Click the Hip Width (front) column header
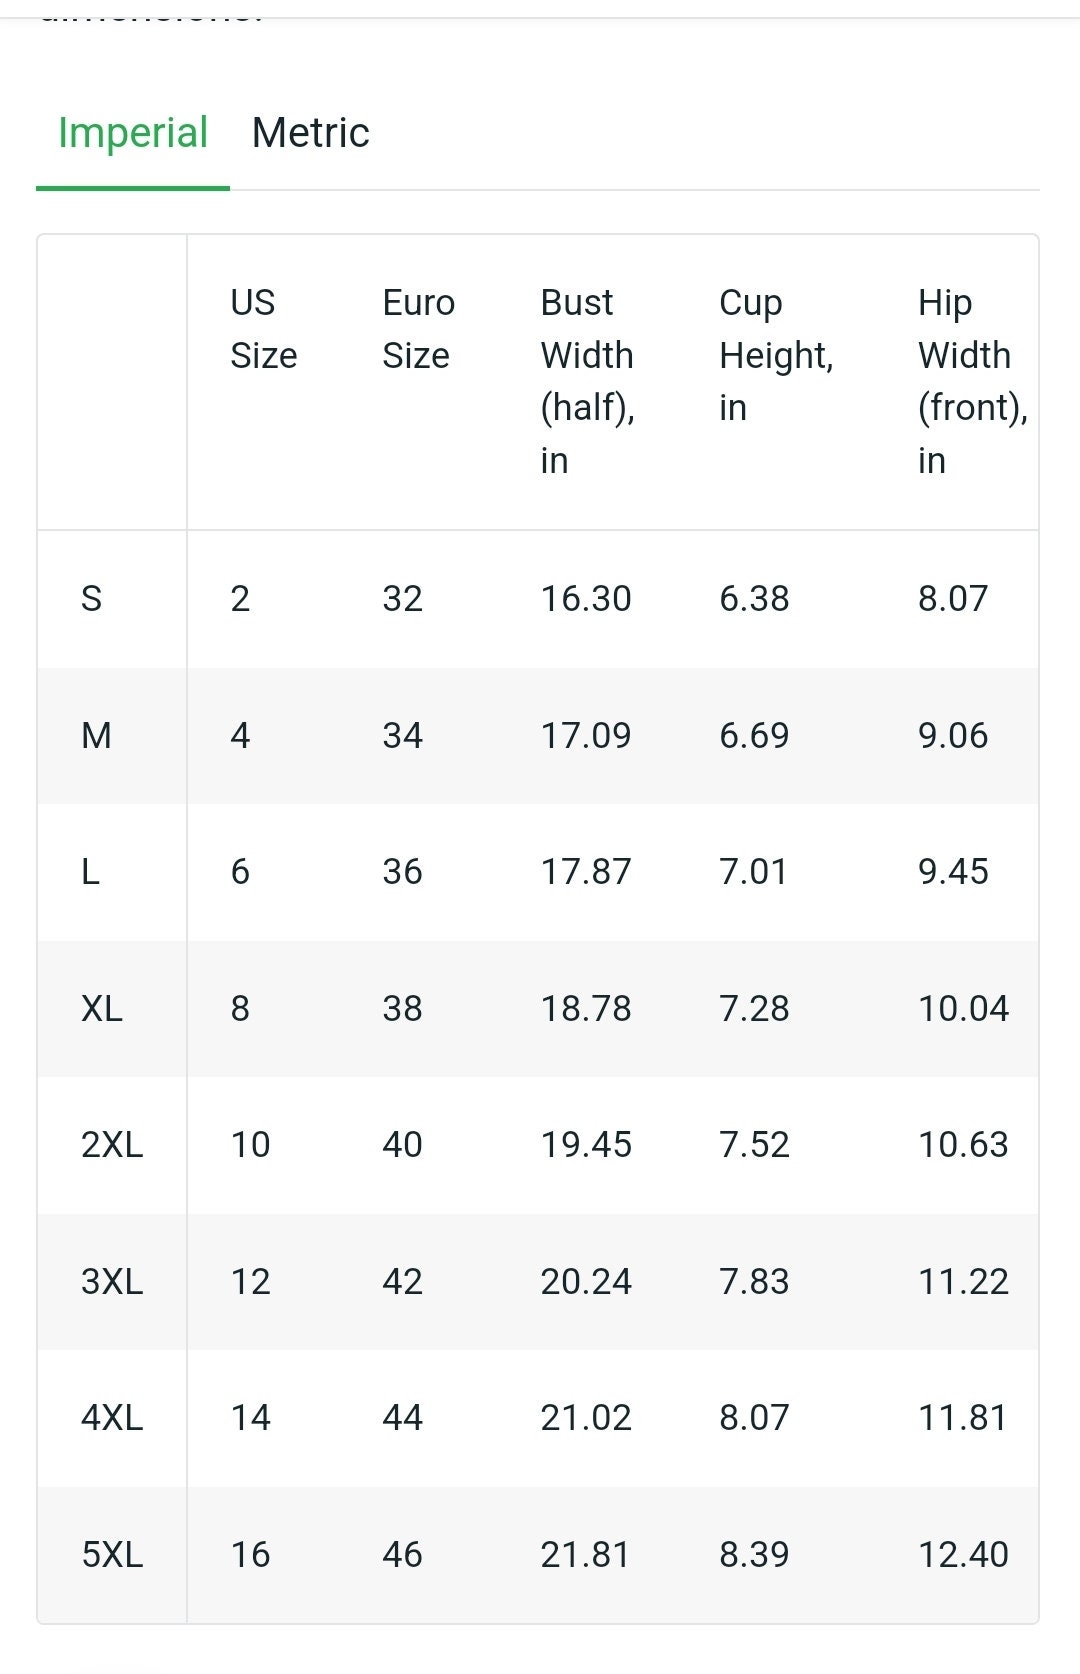 (x=973, y=381)
